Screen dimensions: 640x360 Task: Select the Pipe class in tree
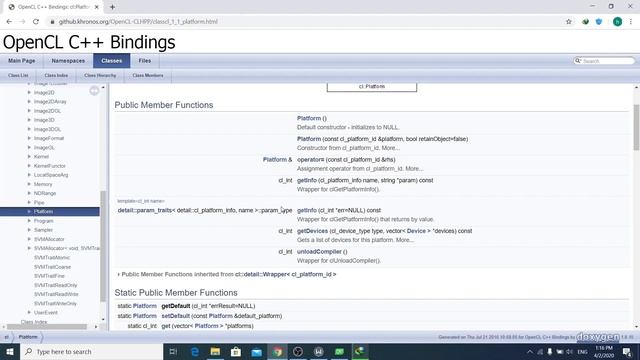tap(39, 202)
